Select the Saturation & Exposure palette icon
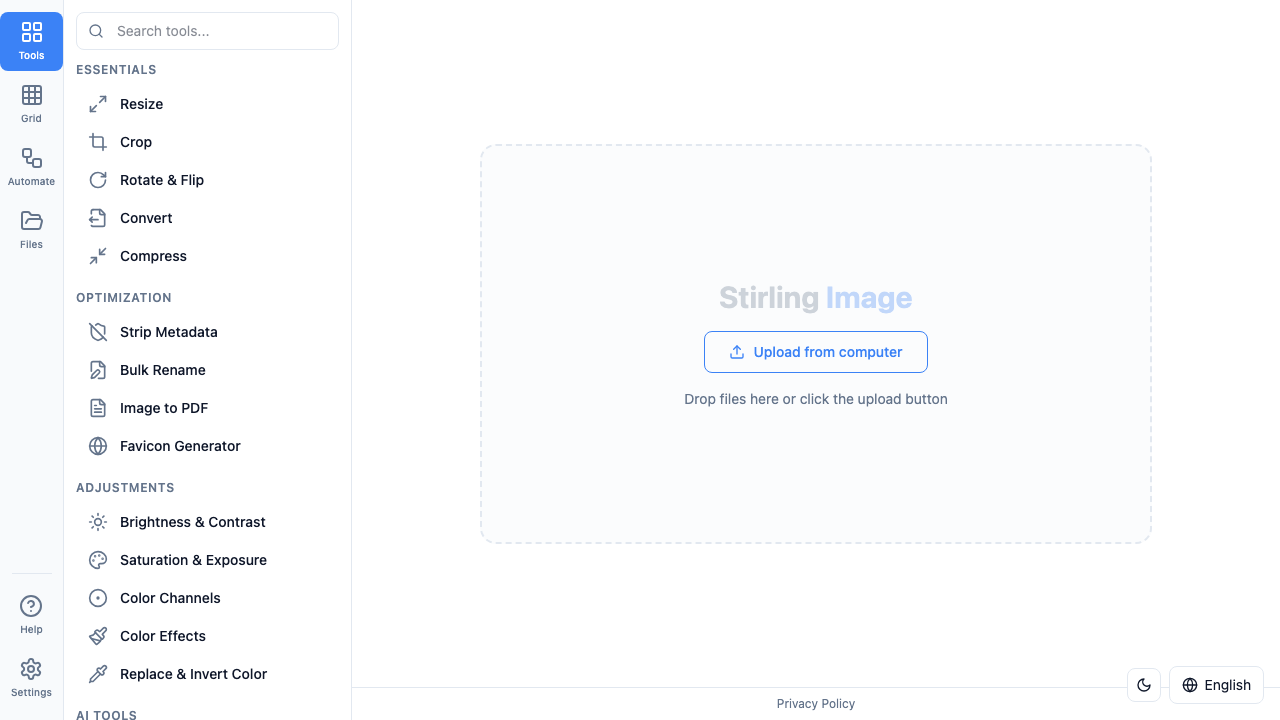The height and width of the screenshot is (720, 1280). pos(98,560)
